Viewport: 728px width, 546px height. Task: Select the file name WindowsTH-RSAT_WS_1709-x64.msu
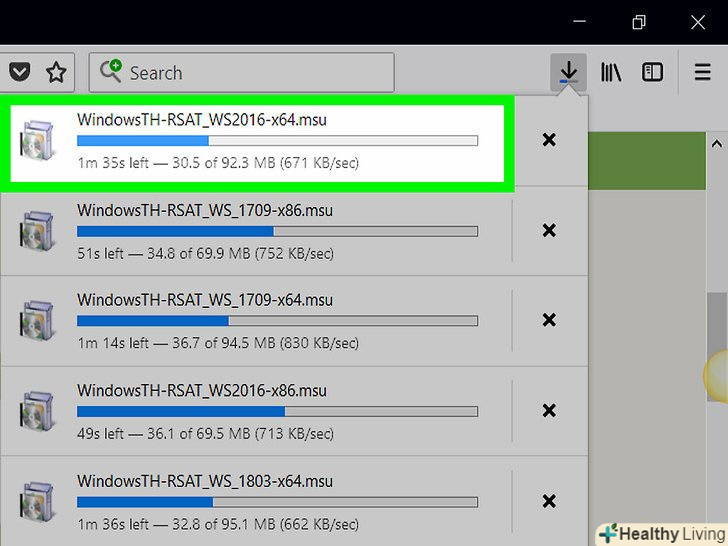click(205, 300)
